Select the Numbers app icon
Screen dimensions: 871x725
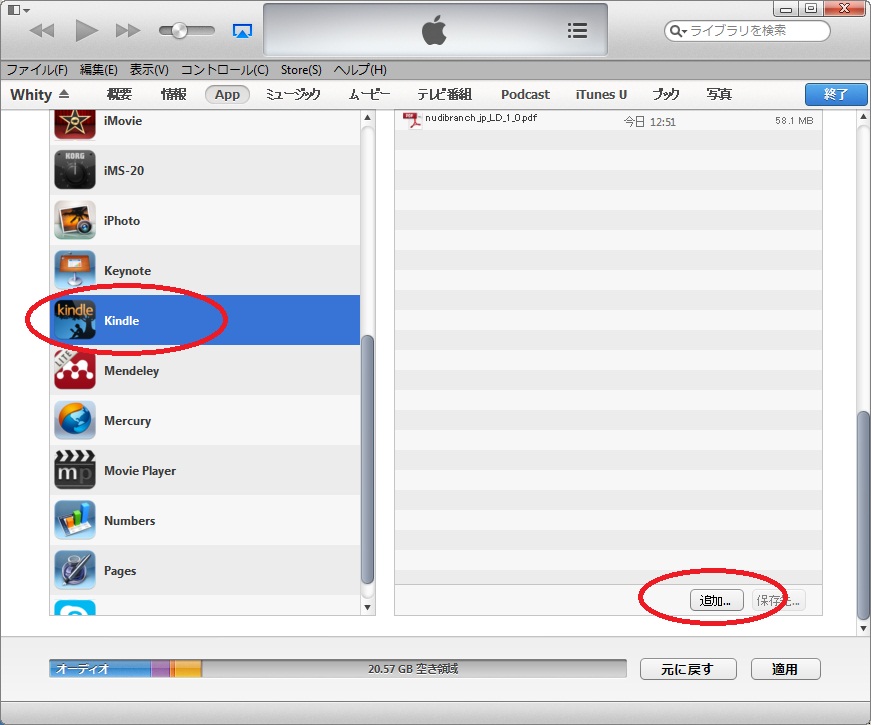(74, 520)
